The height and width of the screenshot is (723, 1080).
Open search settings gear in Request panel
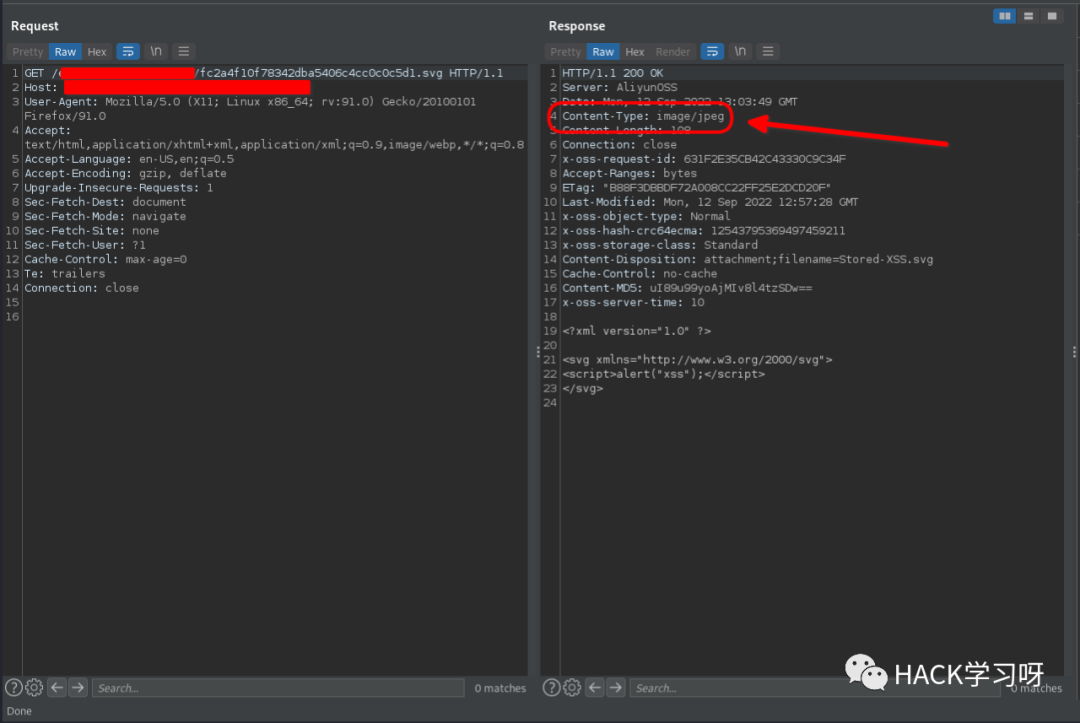pyautogui.click(x=34, y=687)
